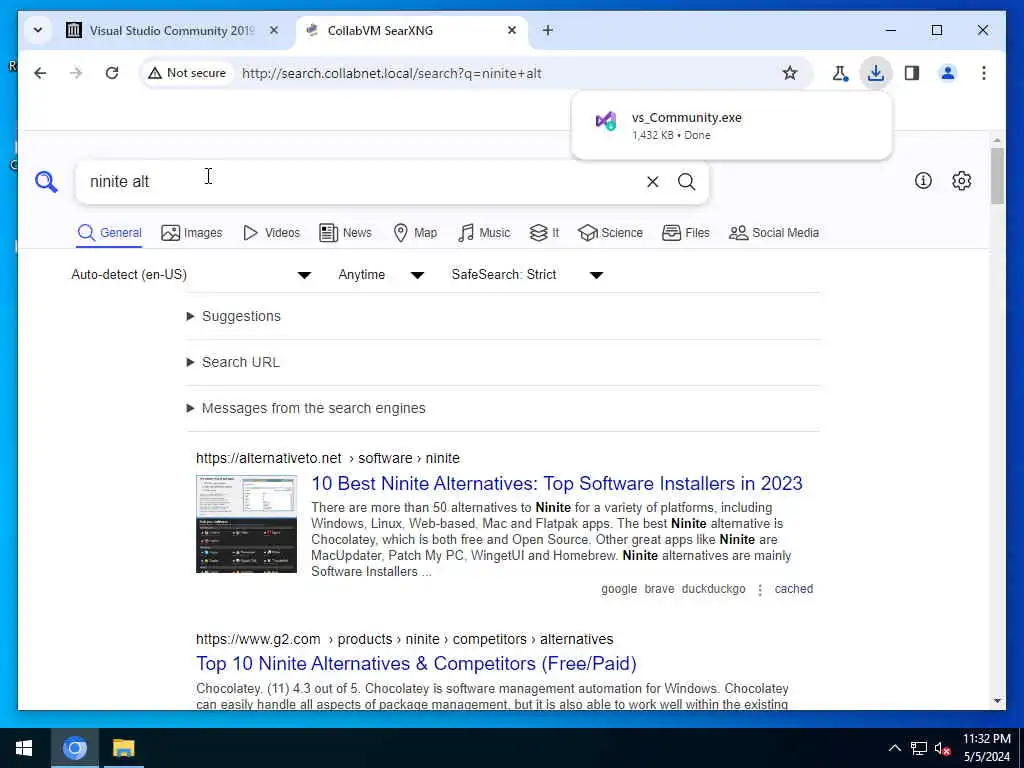Click the alternativeto.net result URL

point(328,458)
